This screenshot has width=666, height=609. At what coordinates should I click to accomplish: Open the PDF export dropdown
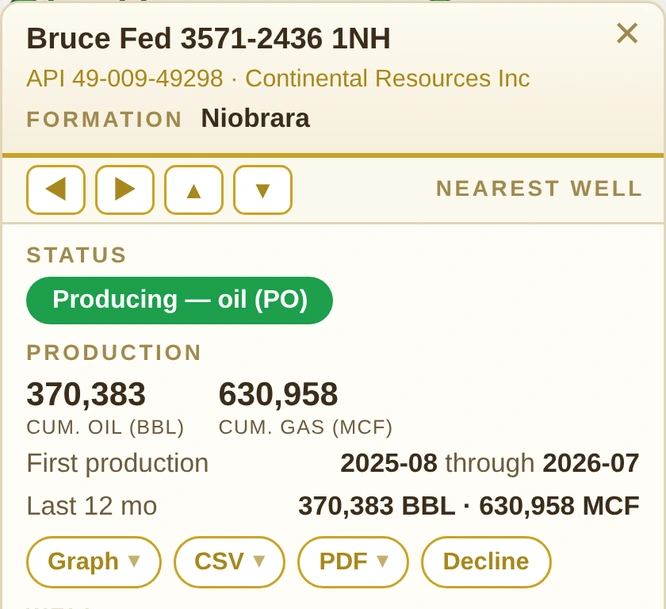click(x=353, y=562)
